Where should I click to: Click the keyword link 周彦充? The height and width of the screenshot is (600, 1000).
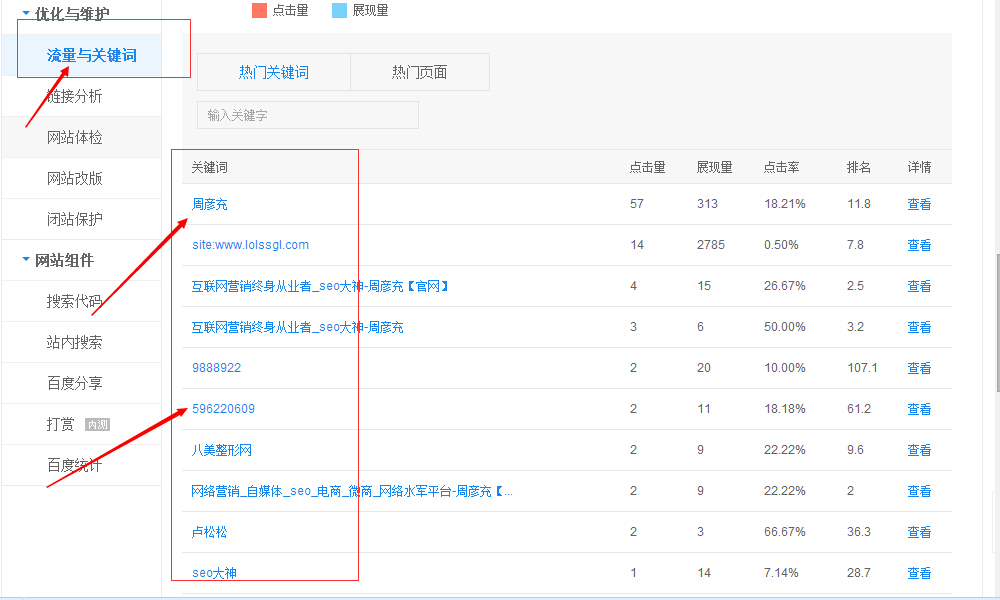(x=209, y=203)
